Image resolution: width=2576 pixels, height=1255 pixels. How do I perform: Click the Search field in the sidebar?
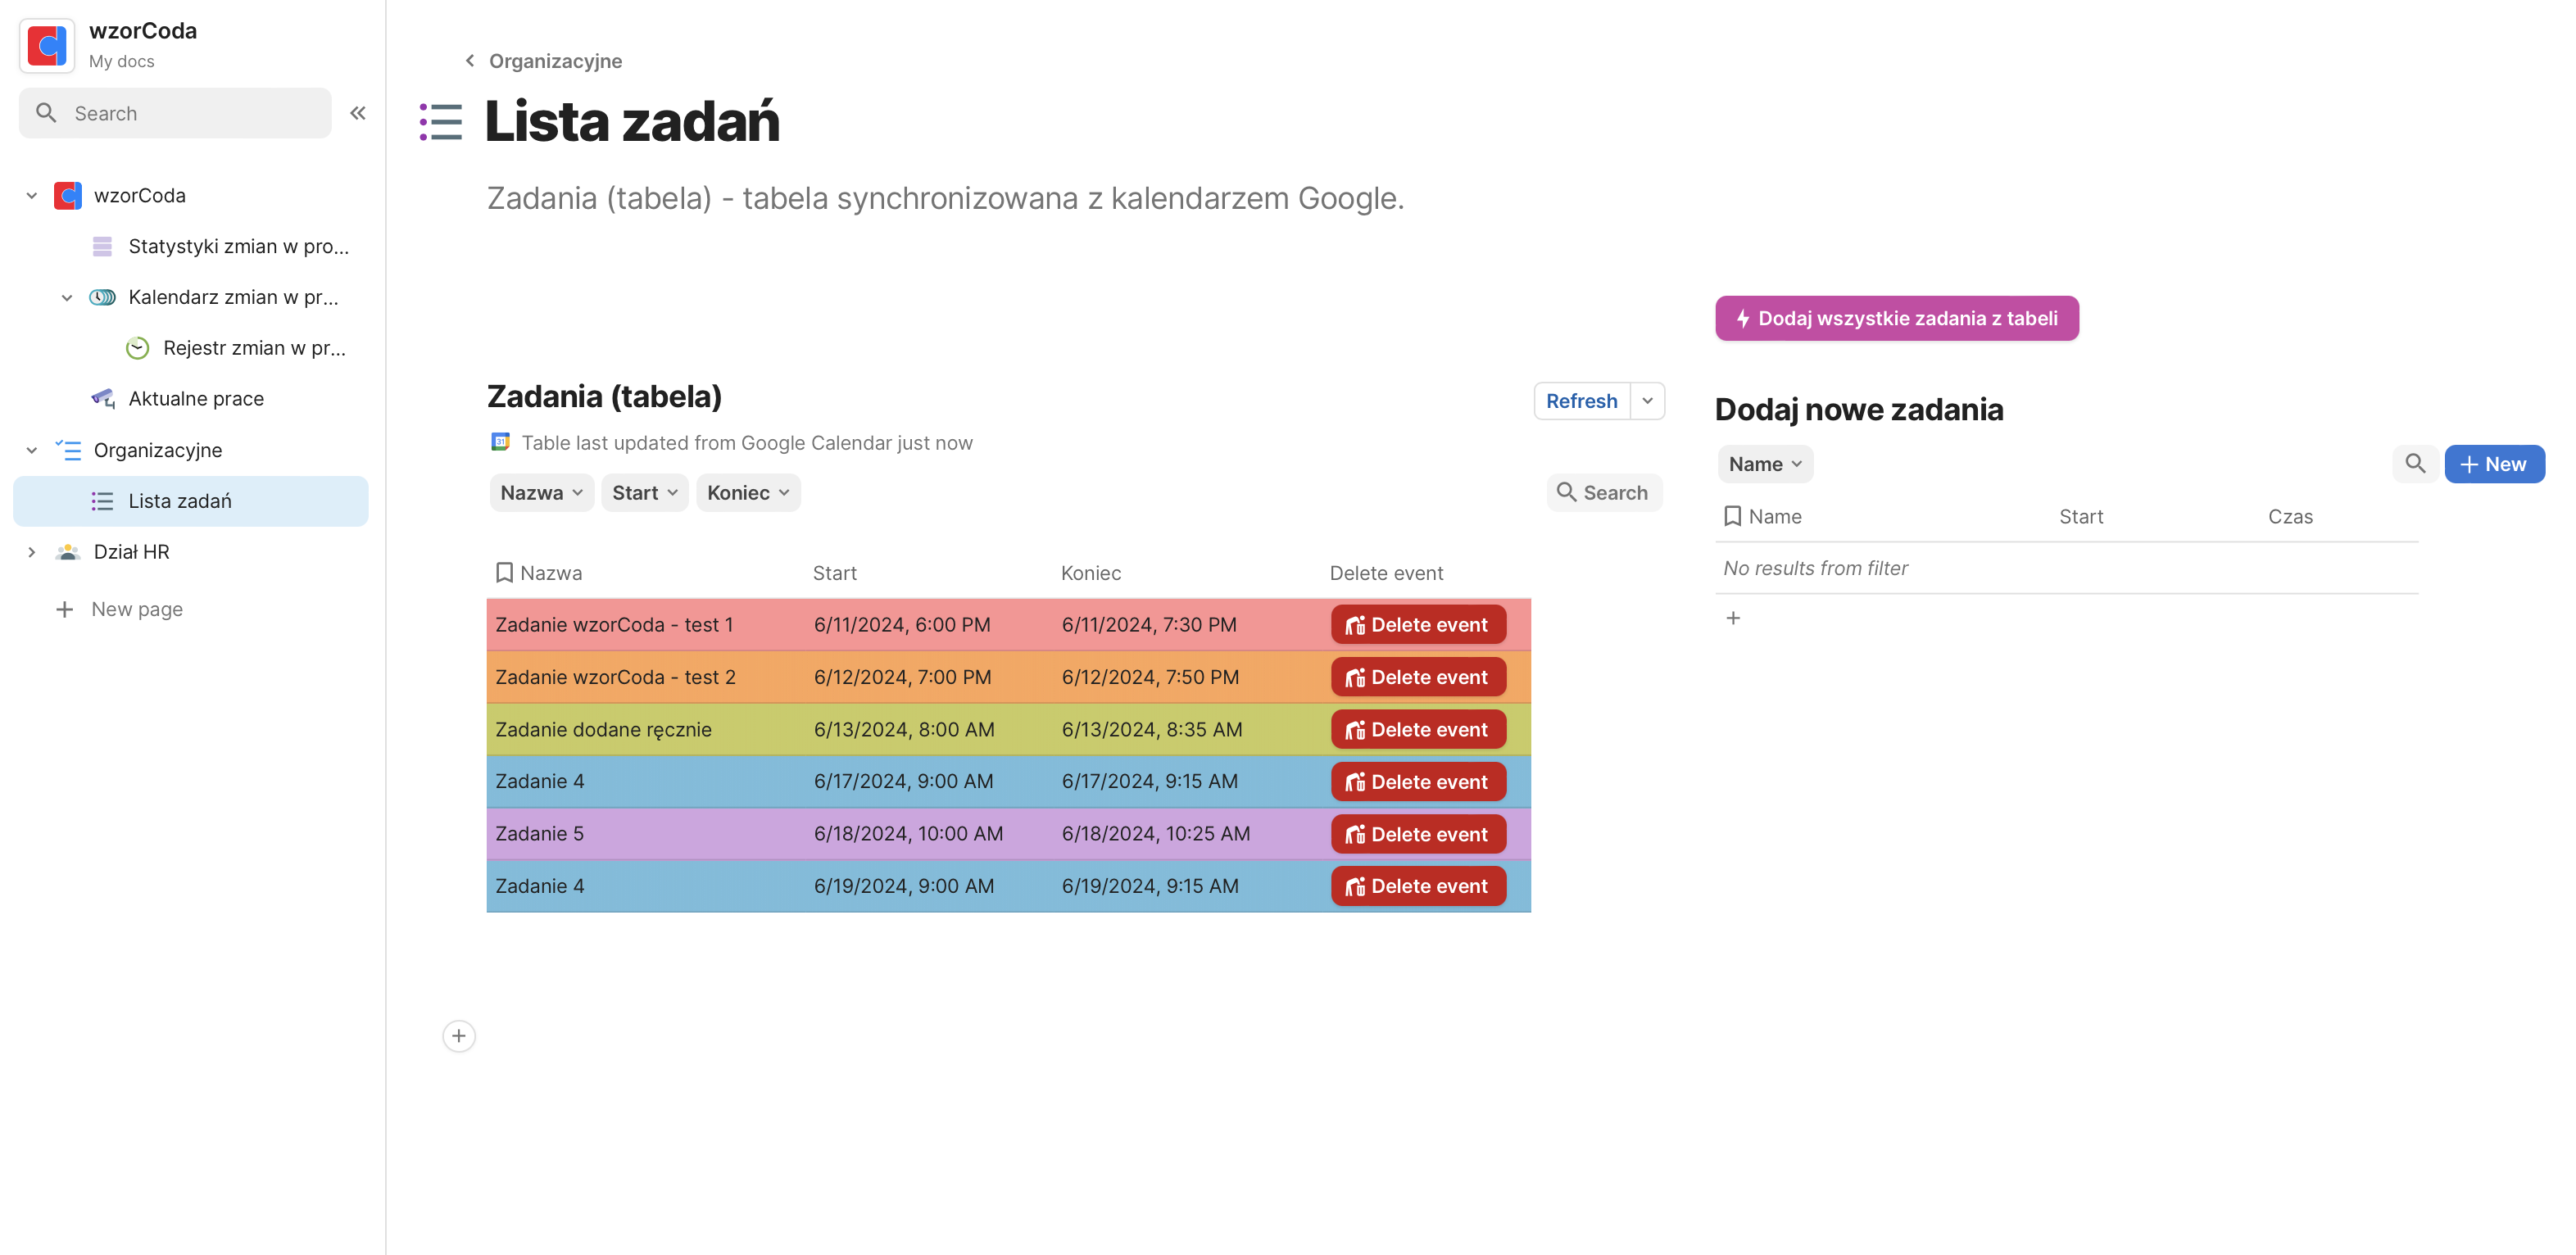point(174,112)
